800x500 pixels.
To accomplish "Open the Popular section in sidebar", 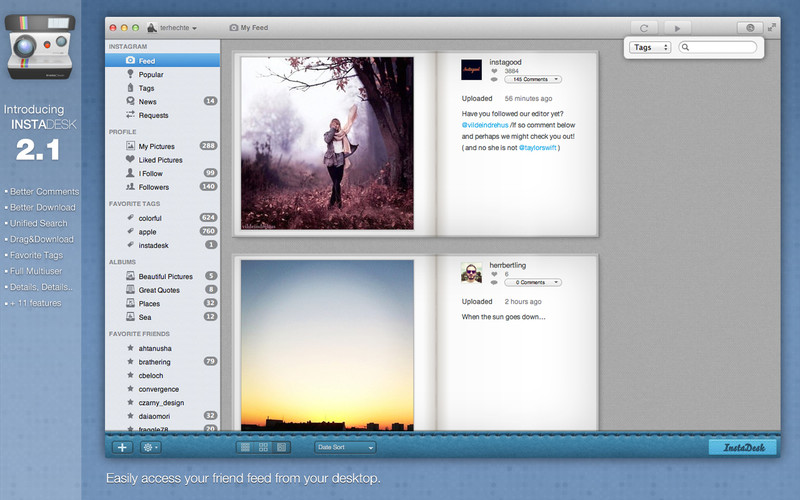I will (152, 74).
